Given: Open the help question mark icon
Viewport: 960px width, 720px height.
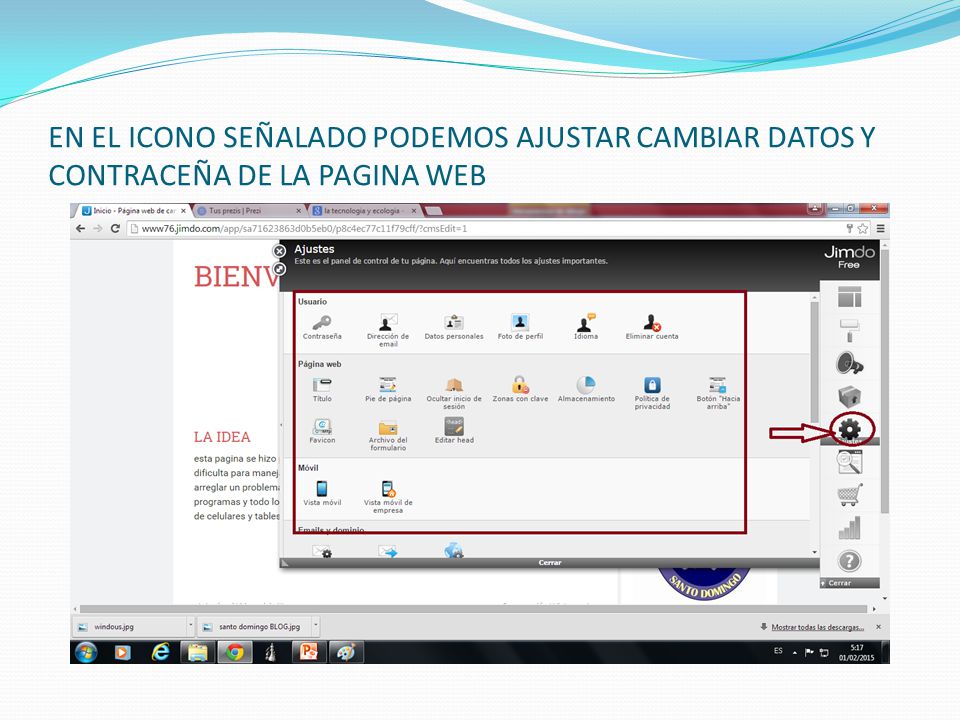Looking at the screenshot, I should coord(849,561).
